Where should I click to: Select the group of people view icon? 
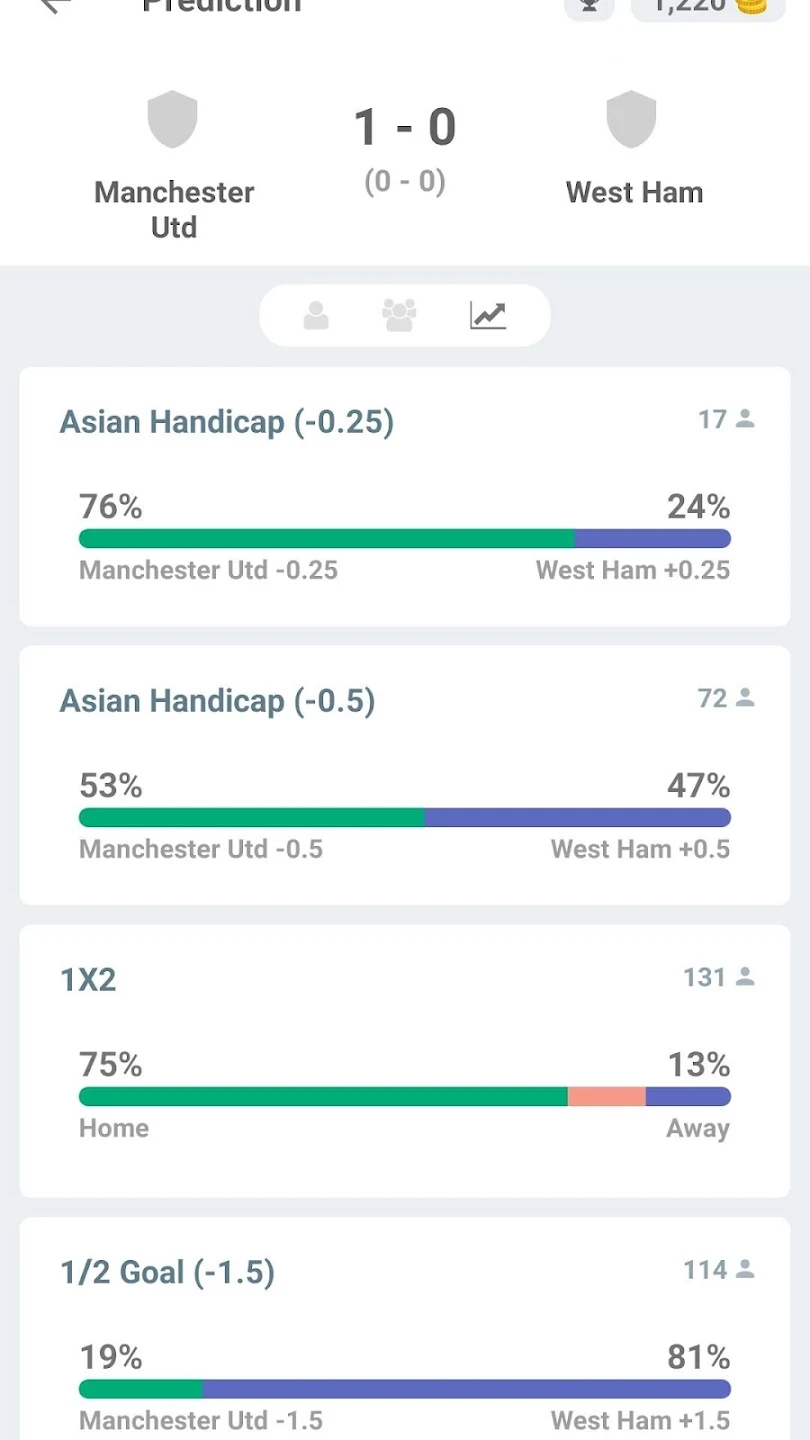399,316
